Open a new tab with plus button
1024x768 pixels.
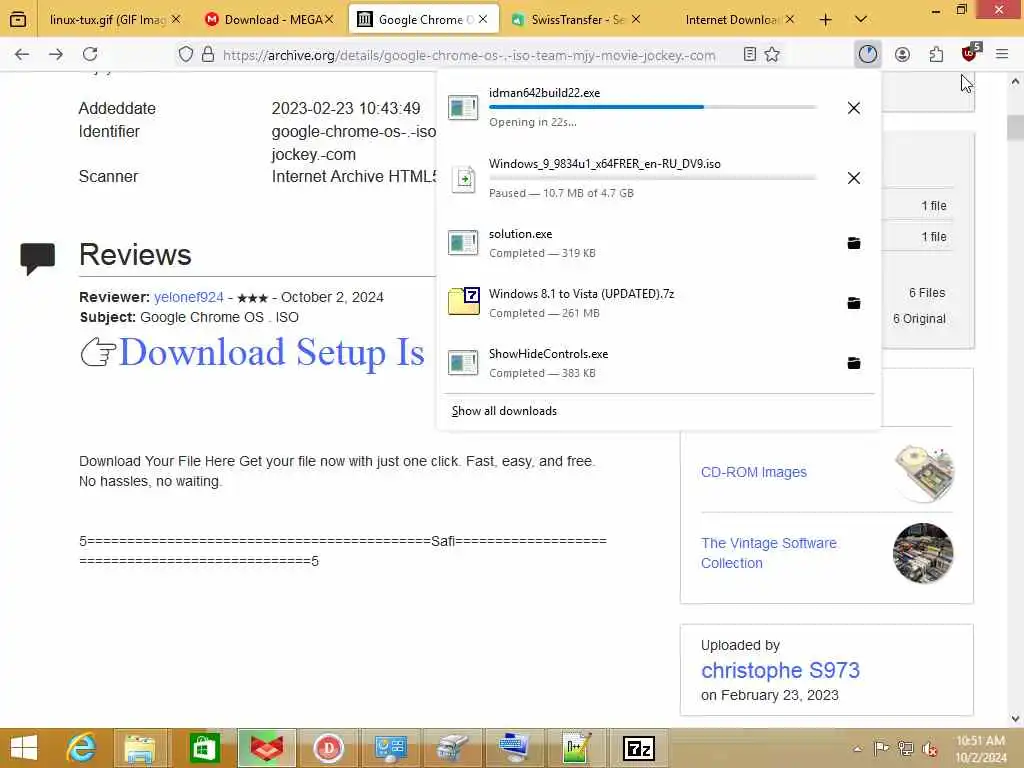pos(825,20)
